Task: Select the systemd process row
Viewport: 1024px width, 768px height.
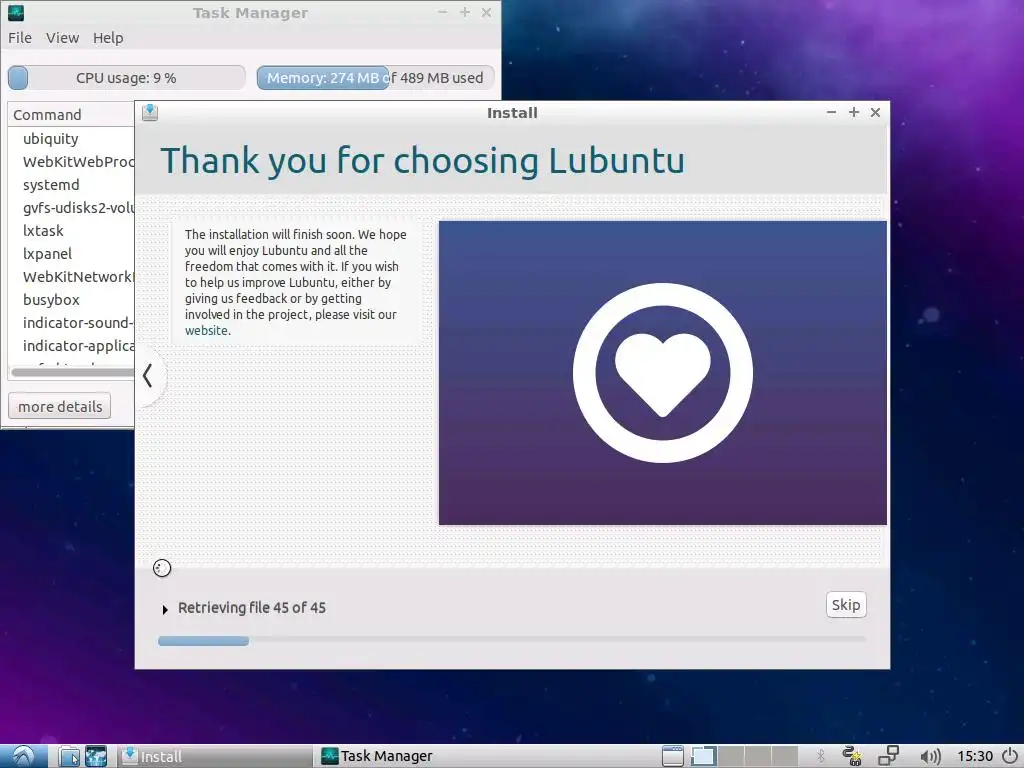Action: coord(71,185)
